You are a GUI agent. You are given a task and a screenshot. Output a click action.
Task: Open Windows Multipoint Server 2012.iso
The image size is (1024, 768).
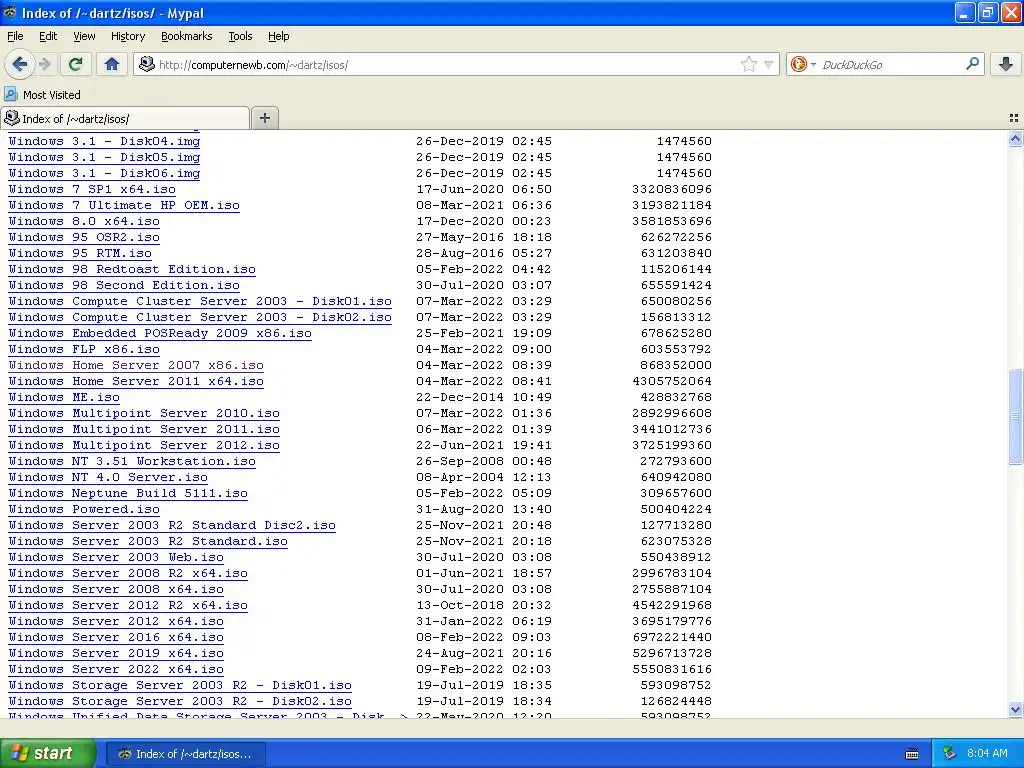[144, 445]
